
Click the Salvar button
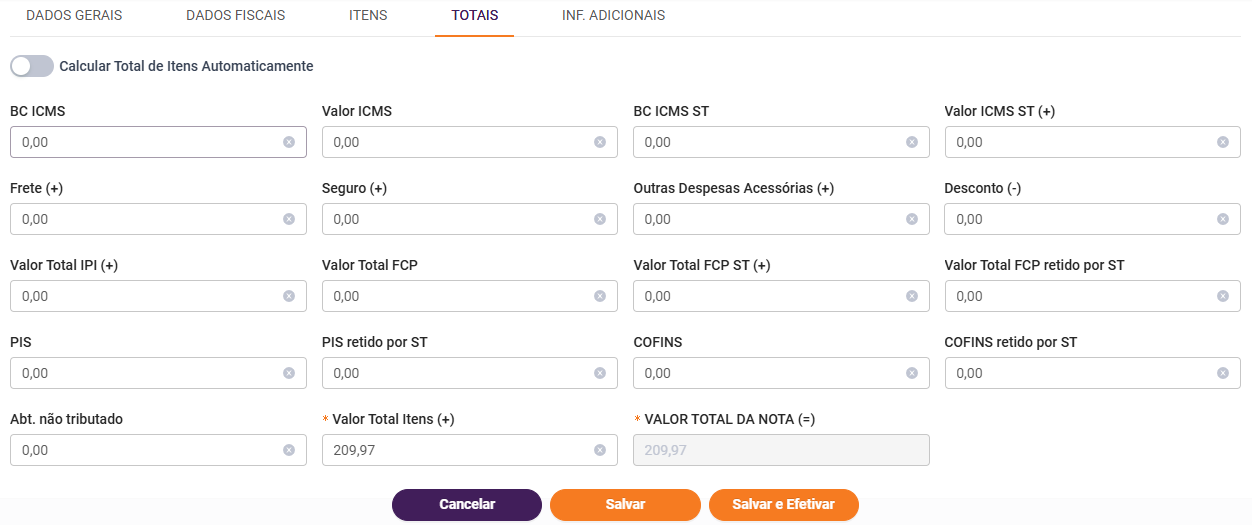(x=625, y=505)
